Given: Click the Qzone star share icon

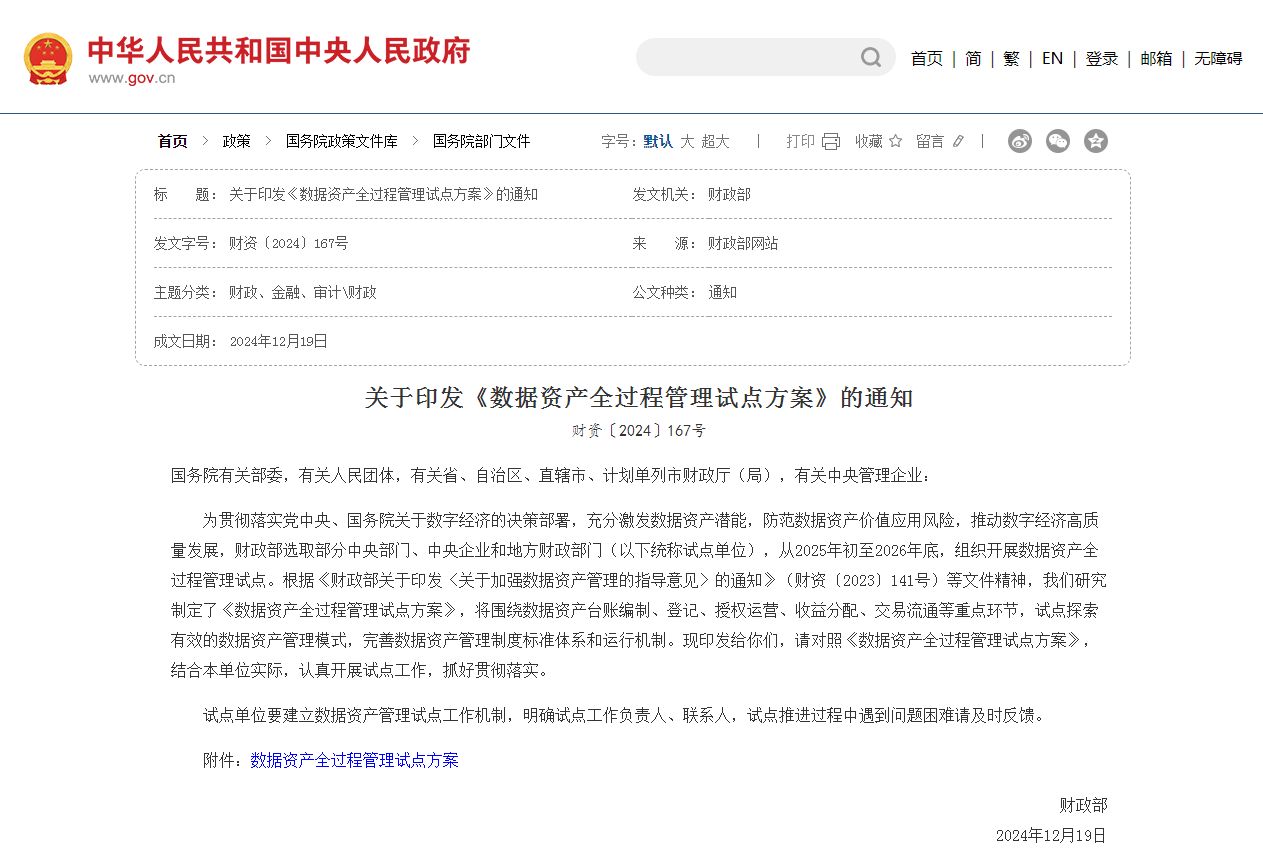Looking at the screenshot, I should (x=1096, y=141).
